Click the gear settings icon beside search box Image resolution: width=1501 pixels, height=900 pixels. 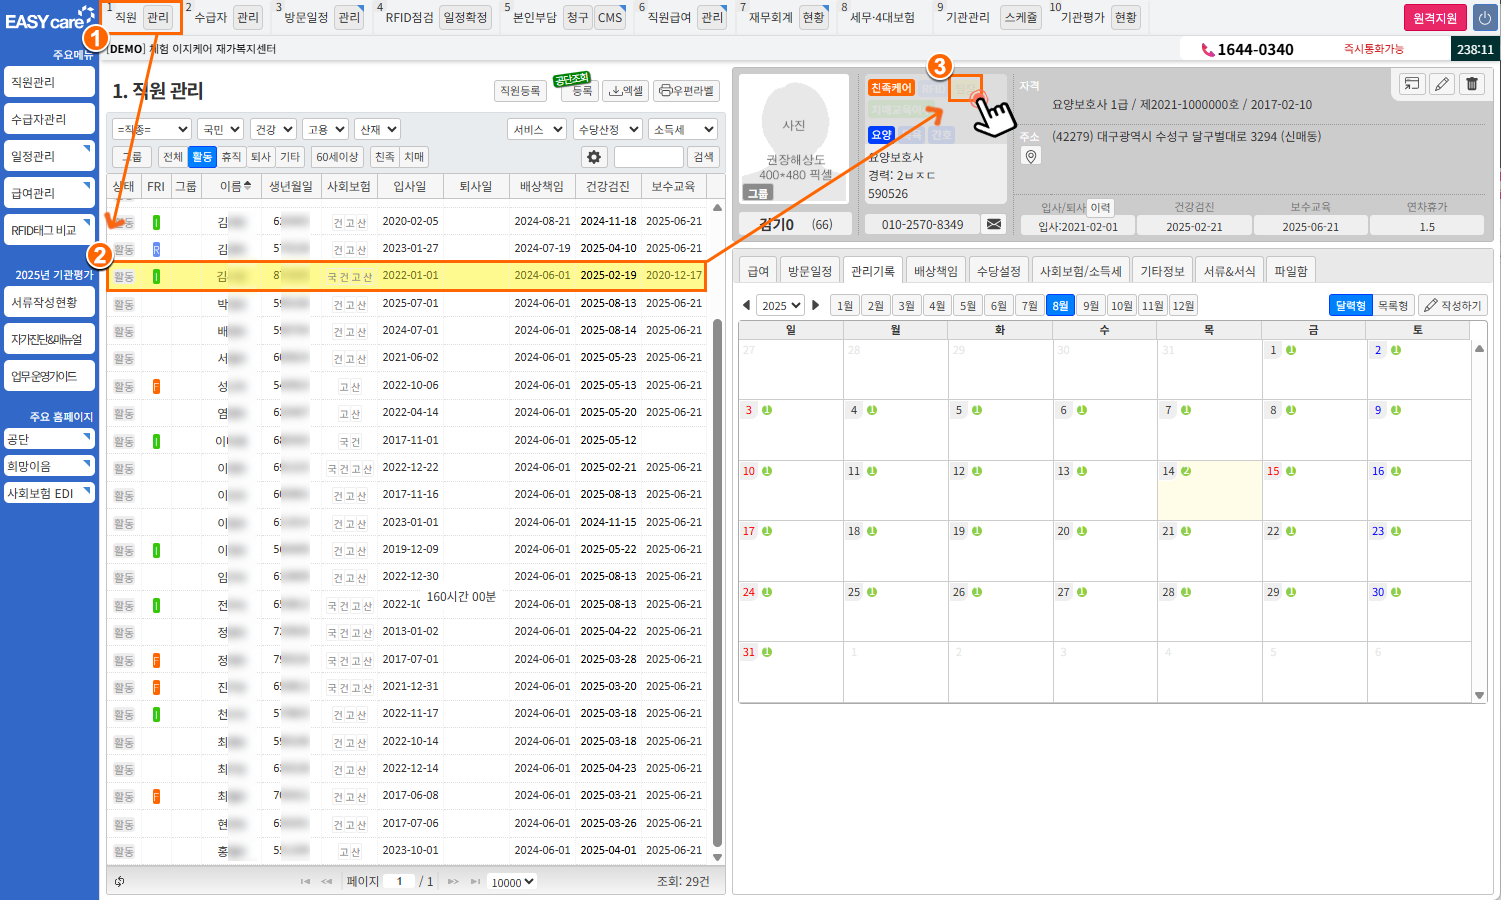pos(594,157)
